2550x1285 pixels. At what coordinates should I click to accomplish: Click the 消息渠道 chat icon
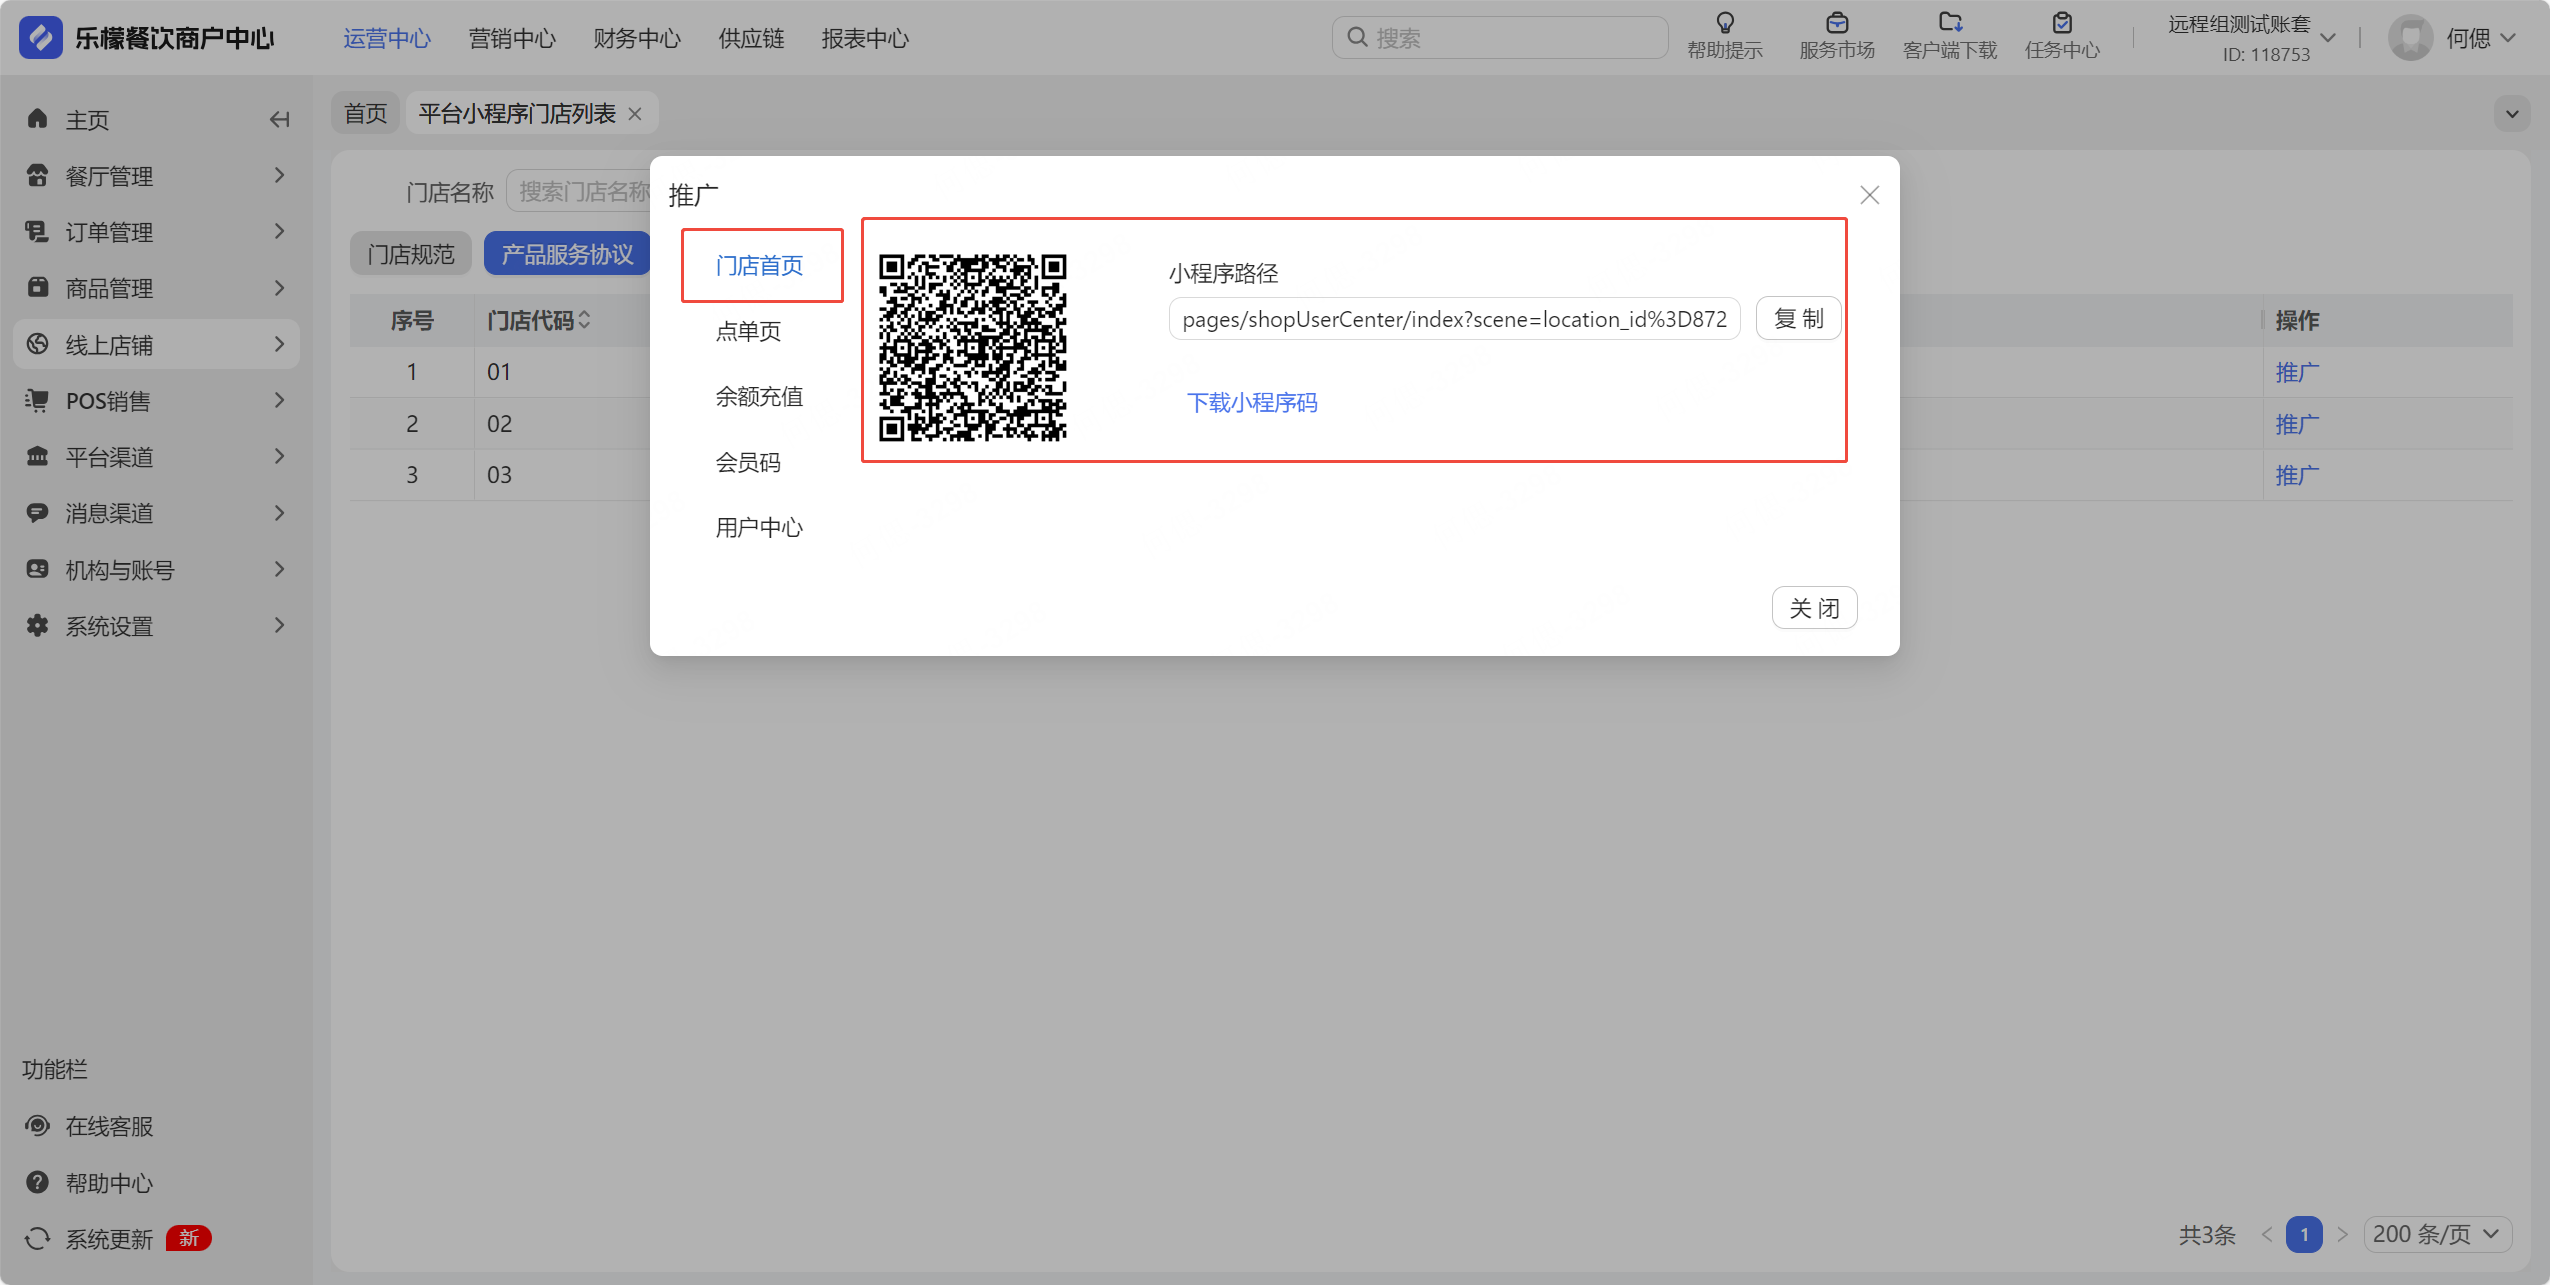tap(38, 513)
